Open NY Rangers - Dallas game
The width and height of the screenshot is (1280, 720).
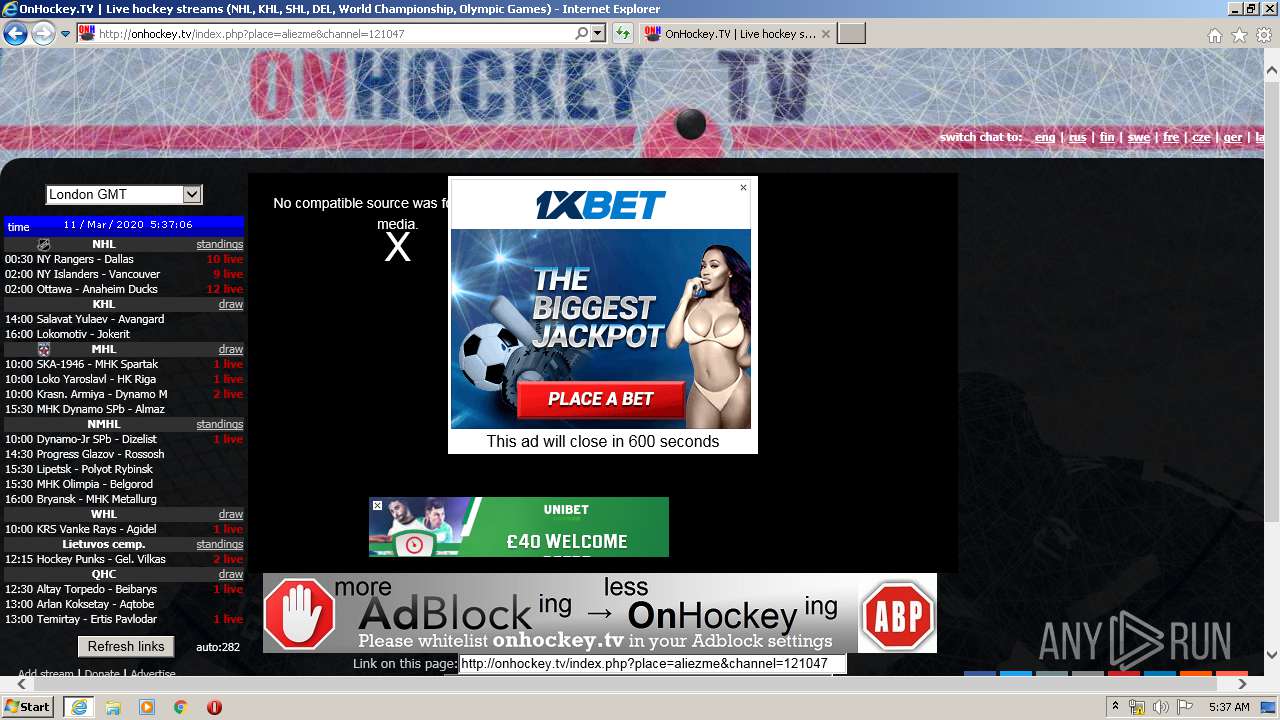click(85, 259)
